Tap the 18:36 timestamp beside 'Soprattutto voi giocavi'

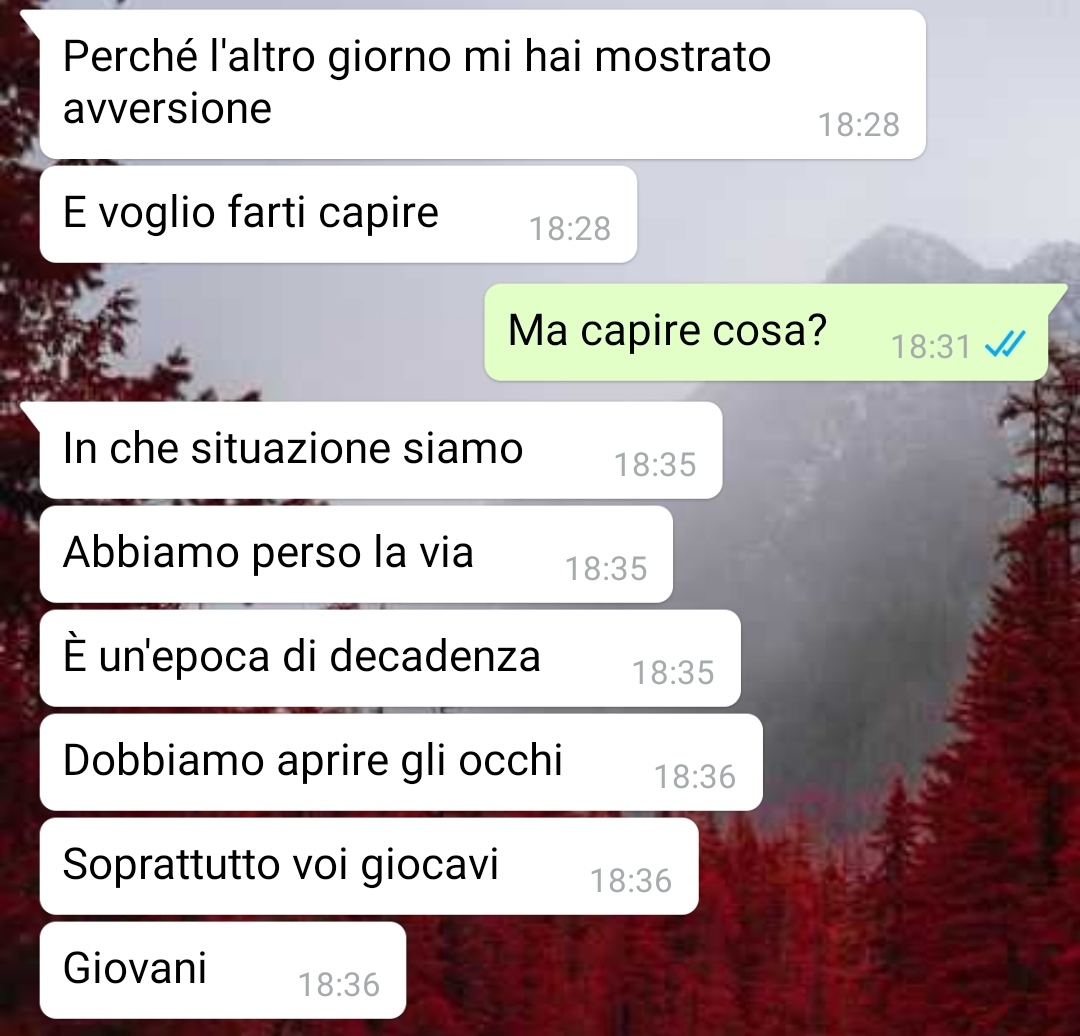(x=631, y=880)
